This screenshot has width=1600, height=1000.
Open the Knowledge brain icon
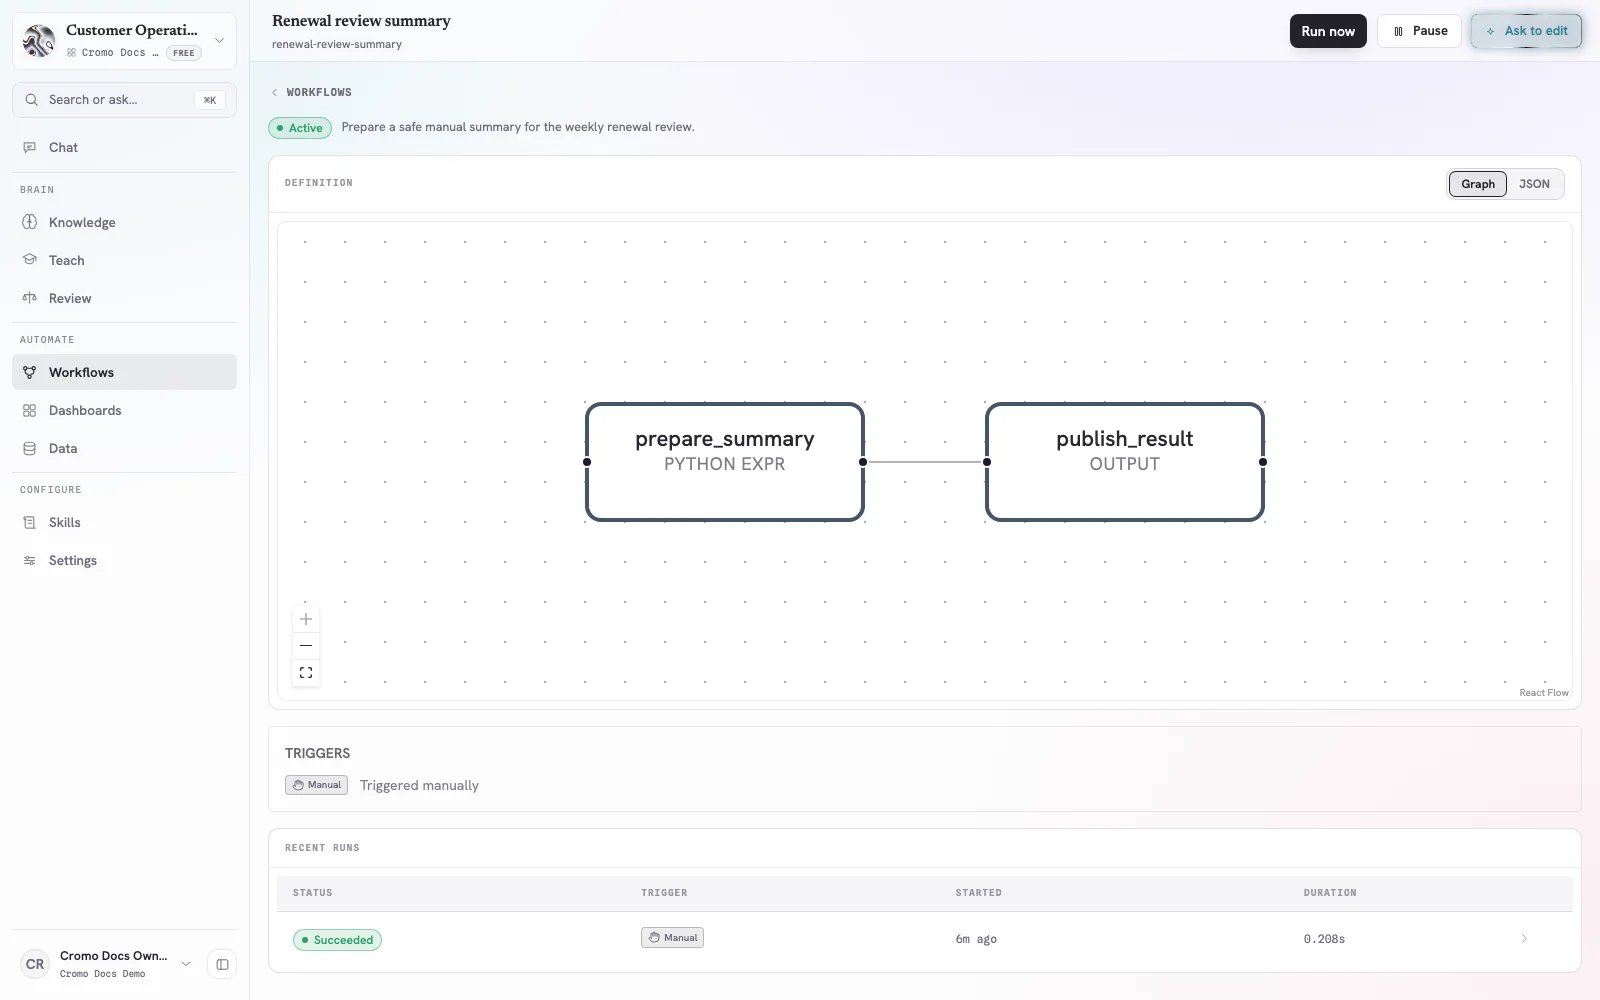click(x=29, y=222)
